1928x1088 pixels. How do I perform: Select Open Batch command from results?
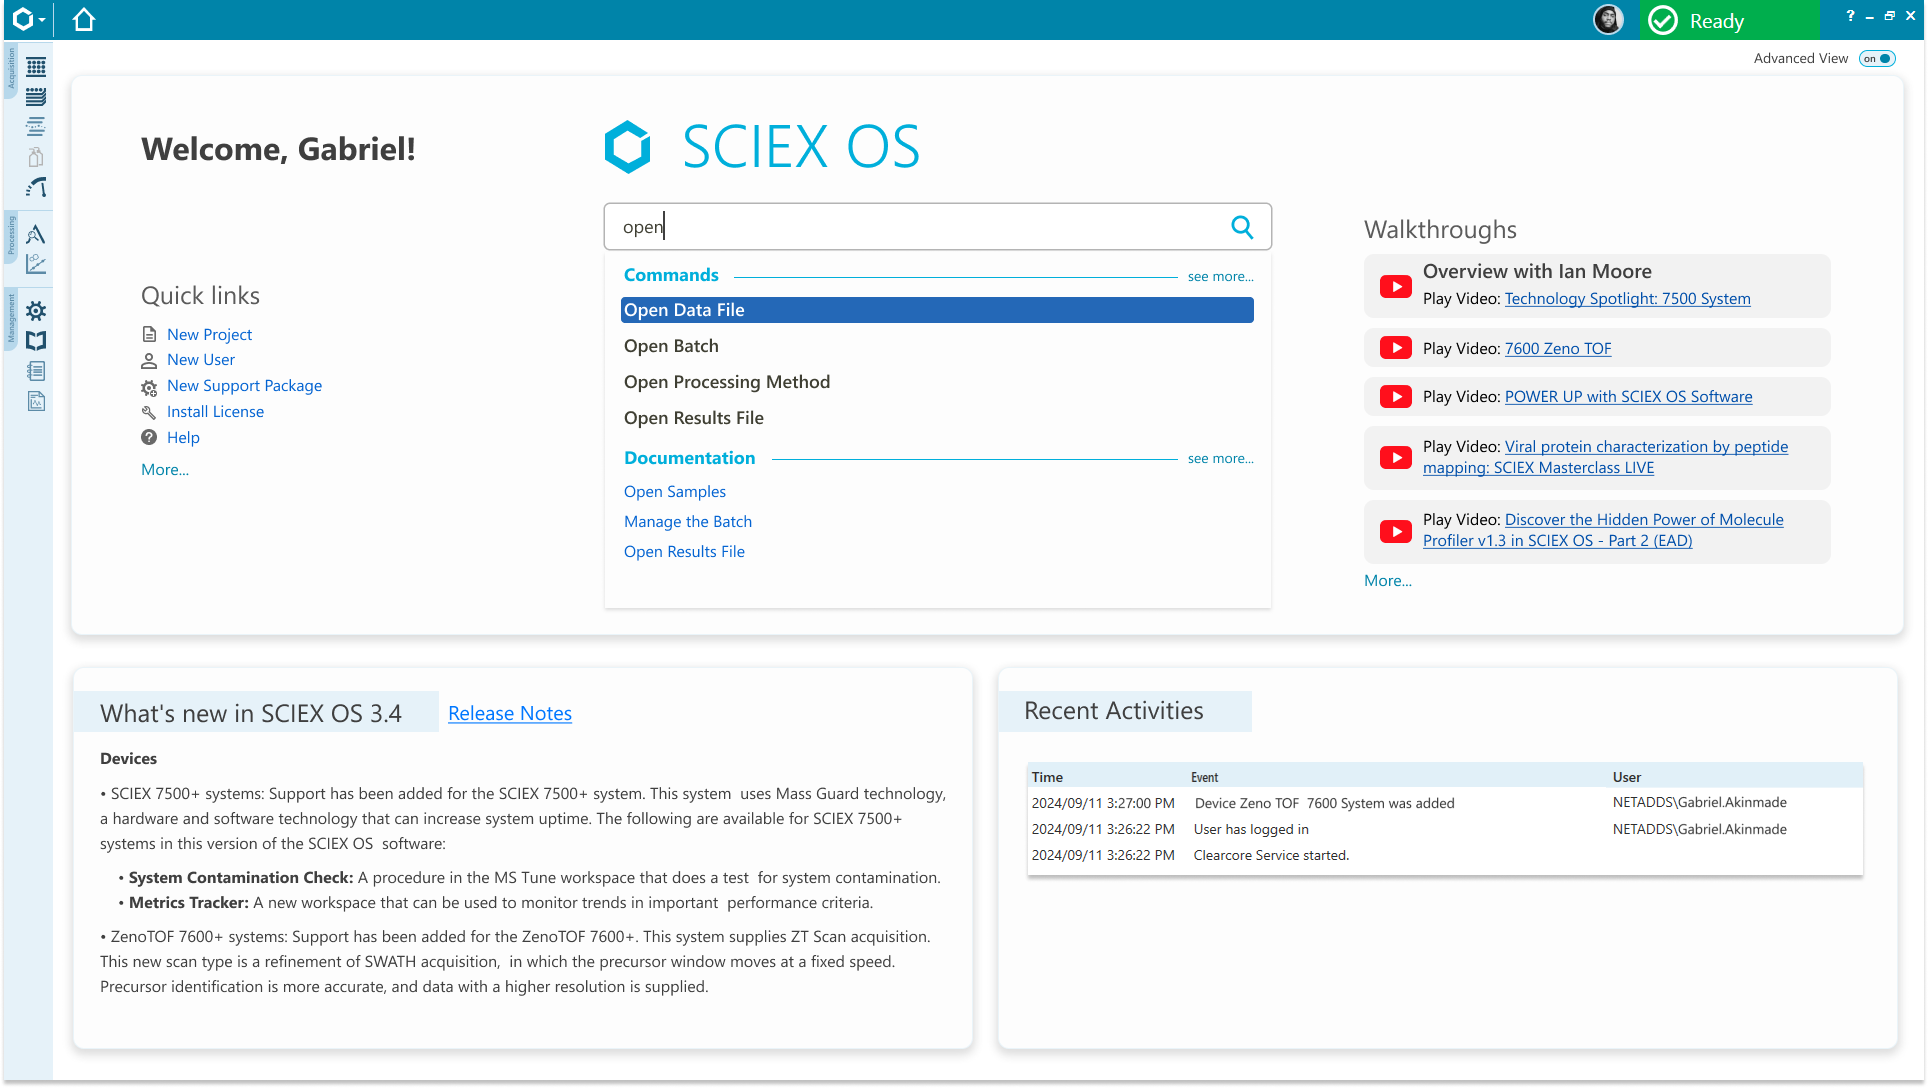click(671, 346)
